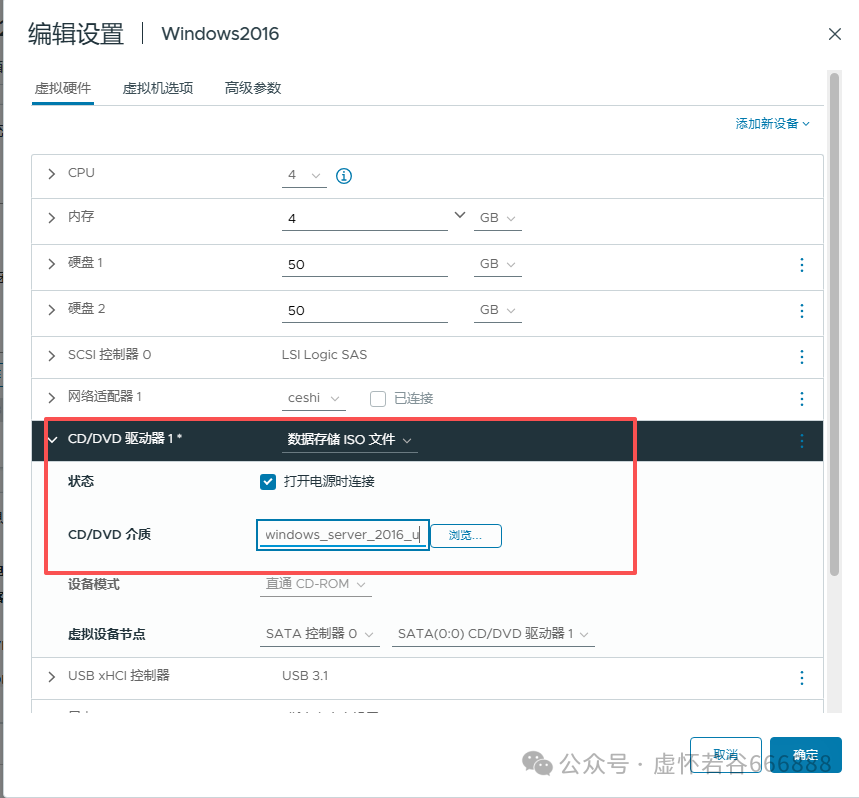Click the 取消 button
This screenshot has width=859, height=798.
(x=725, y=755)
